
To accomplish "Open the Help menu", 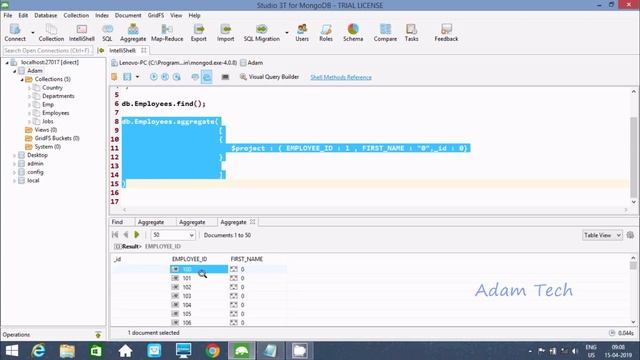I will tap(194, 15).
